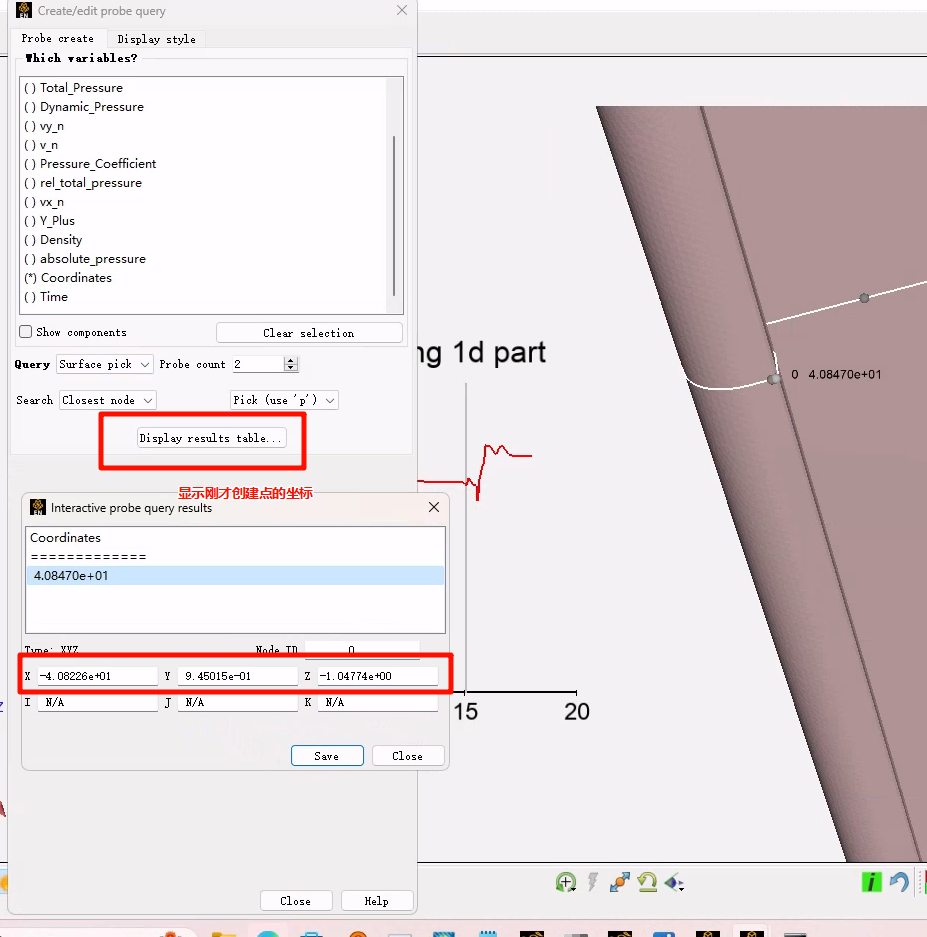The image size is (927, 937).
Task: Click the variables list vertical scrollbar
Action: point(394,213)
